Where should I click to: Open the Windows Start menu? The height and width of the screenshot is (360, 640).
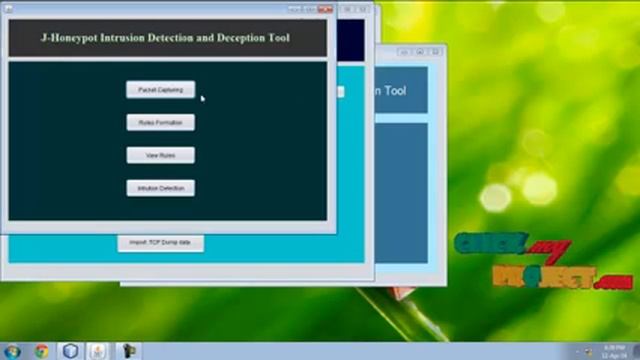click(13, 351)
